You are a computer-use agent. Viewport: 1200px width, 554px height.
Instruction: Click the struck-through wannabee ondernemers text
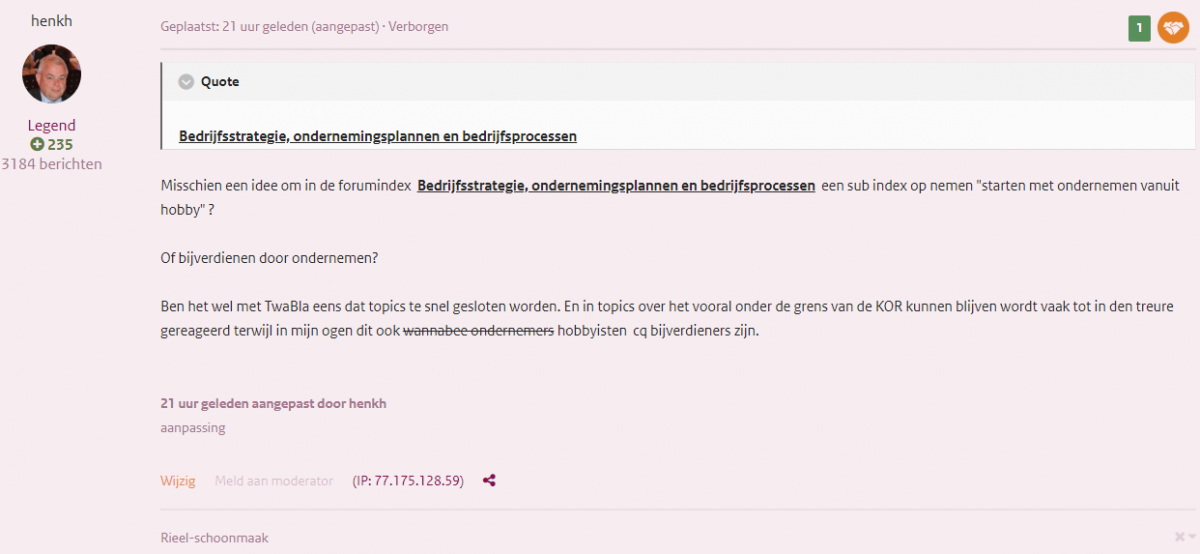coord(478,331)
